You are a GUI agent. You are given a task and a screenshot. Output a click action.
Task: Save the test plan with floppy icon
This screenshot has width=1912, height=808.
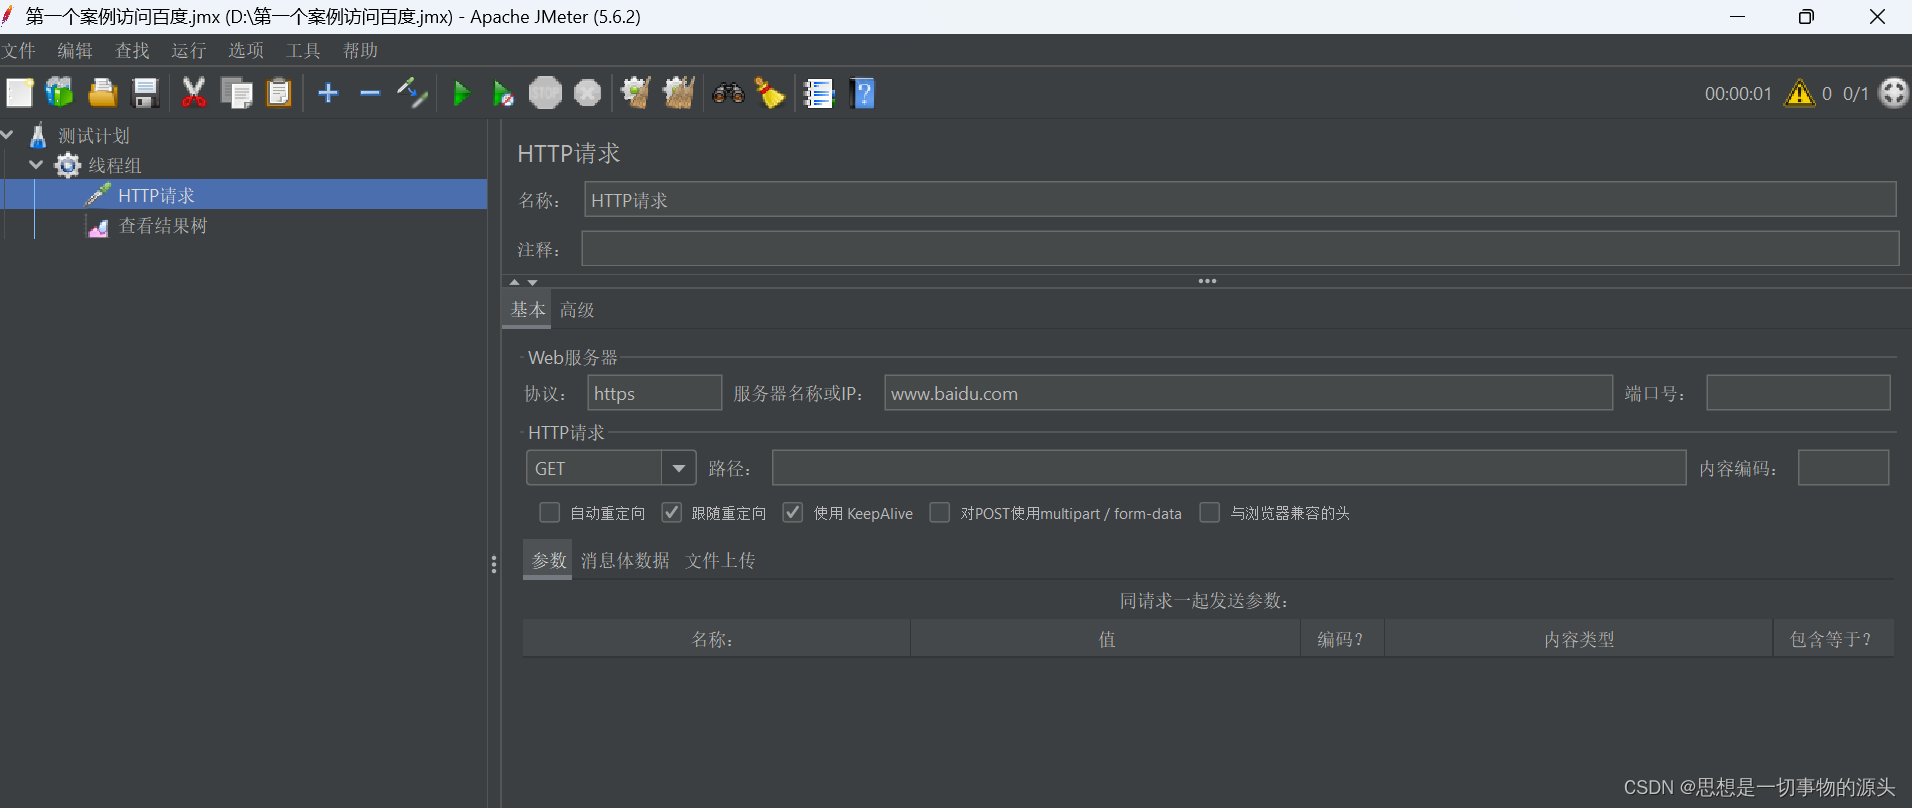click(x=146, y=93)
